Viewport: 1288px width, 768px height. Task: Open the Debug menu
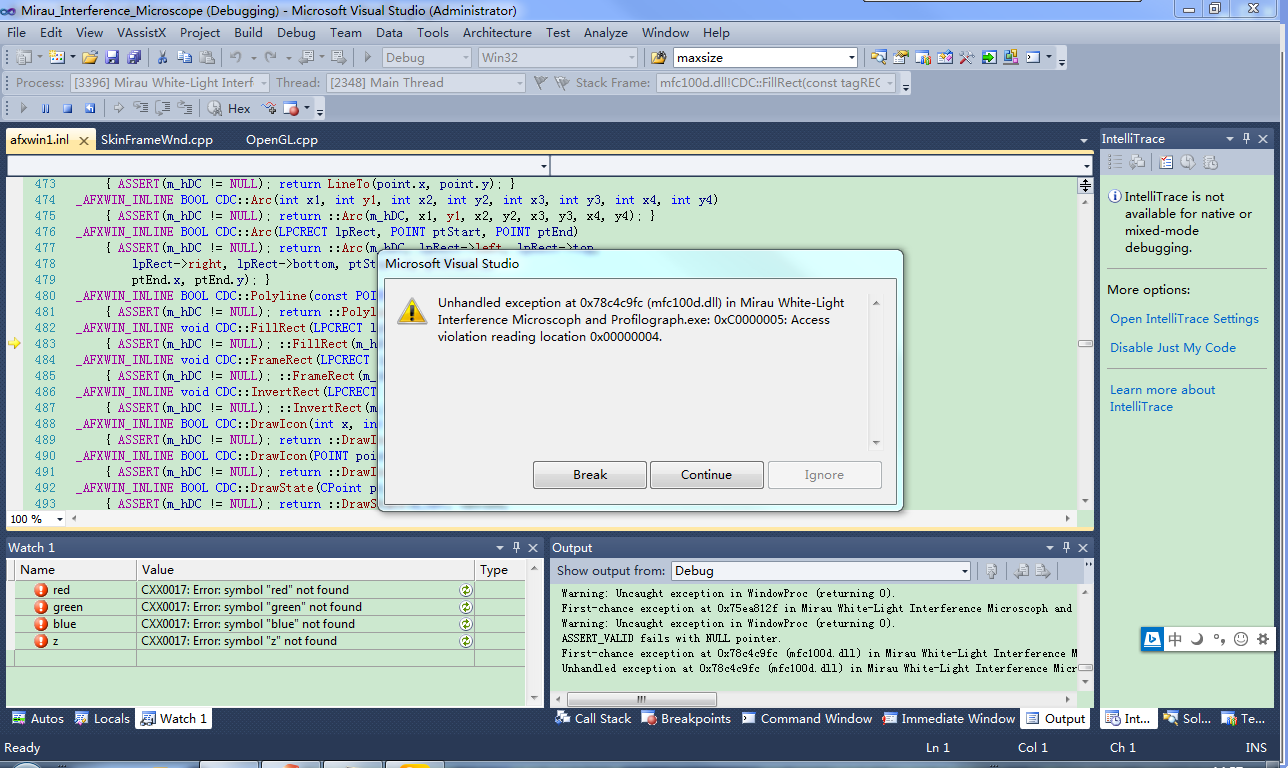point(296,33)
